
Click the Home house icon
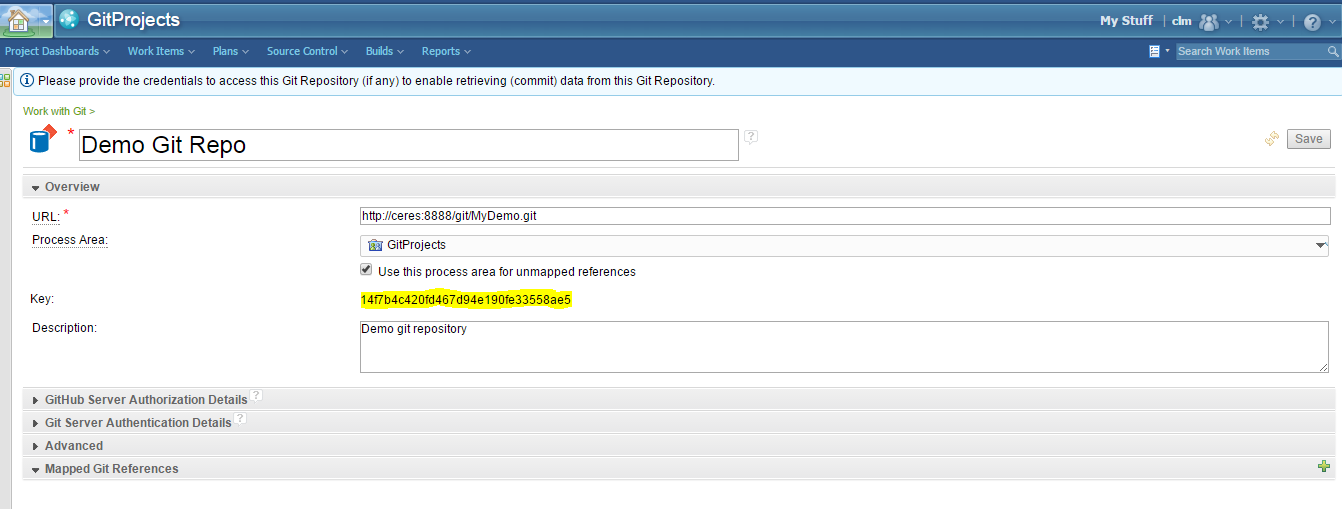(x=18, y=20)
